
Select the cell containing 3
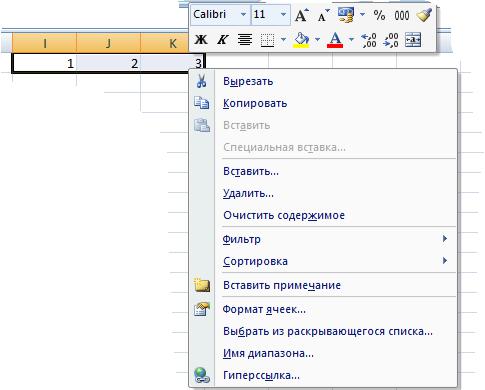click(172, 63)
